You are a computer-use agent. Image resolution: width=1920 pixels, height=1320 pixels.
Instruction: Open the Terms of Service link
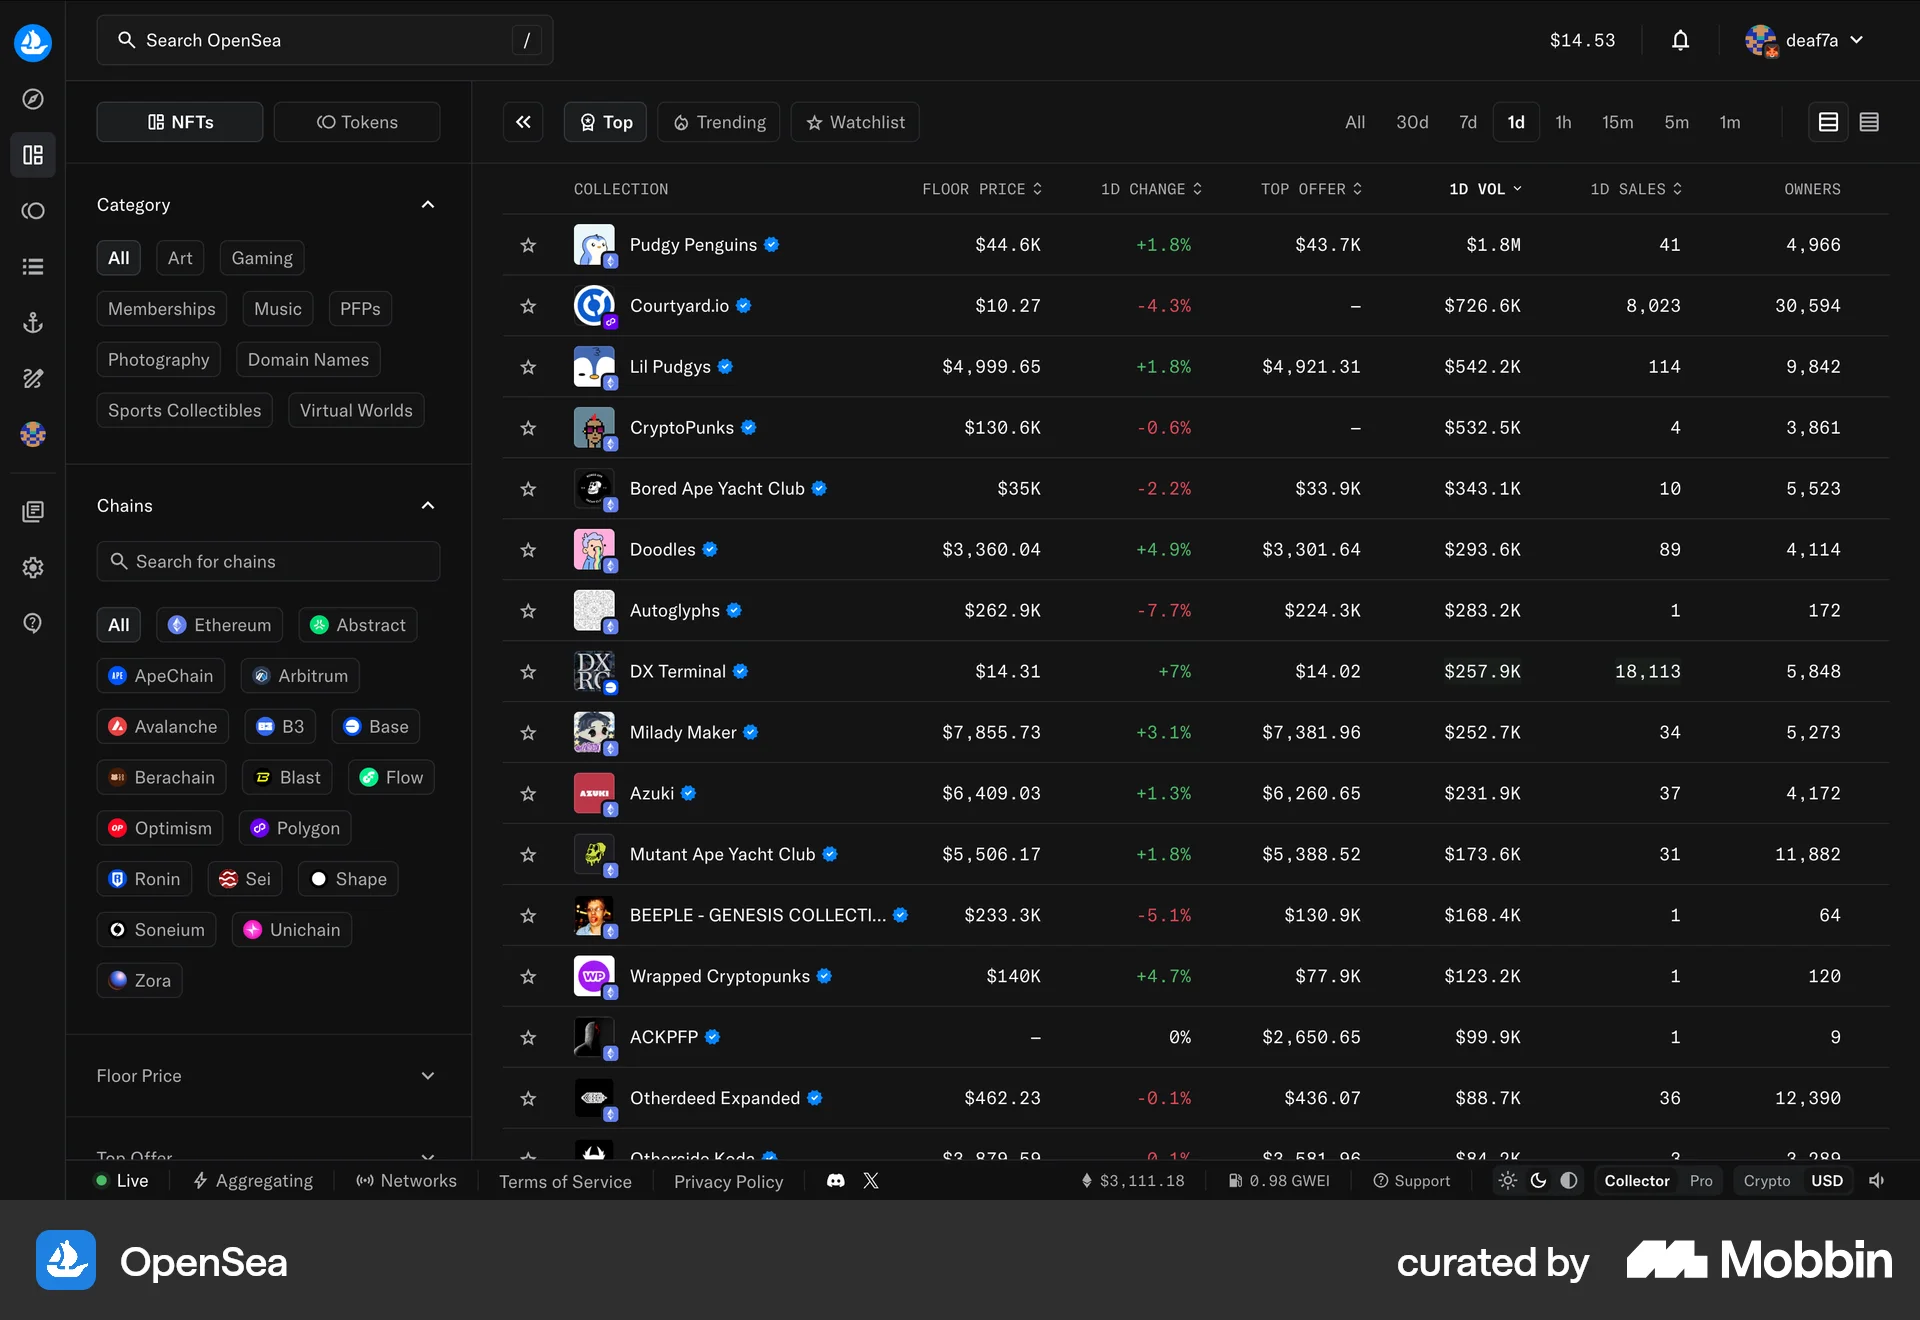point(565,1180)
